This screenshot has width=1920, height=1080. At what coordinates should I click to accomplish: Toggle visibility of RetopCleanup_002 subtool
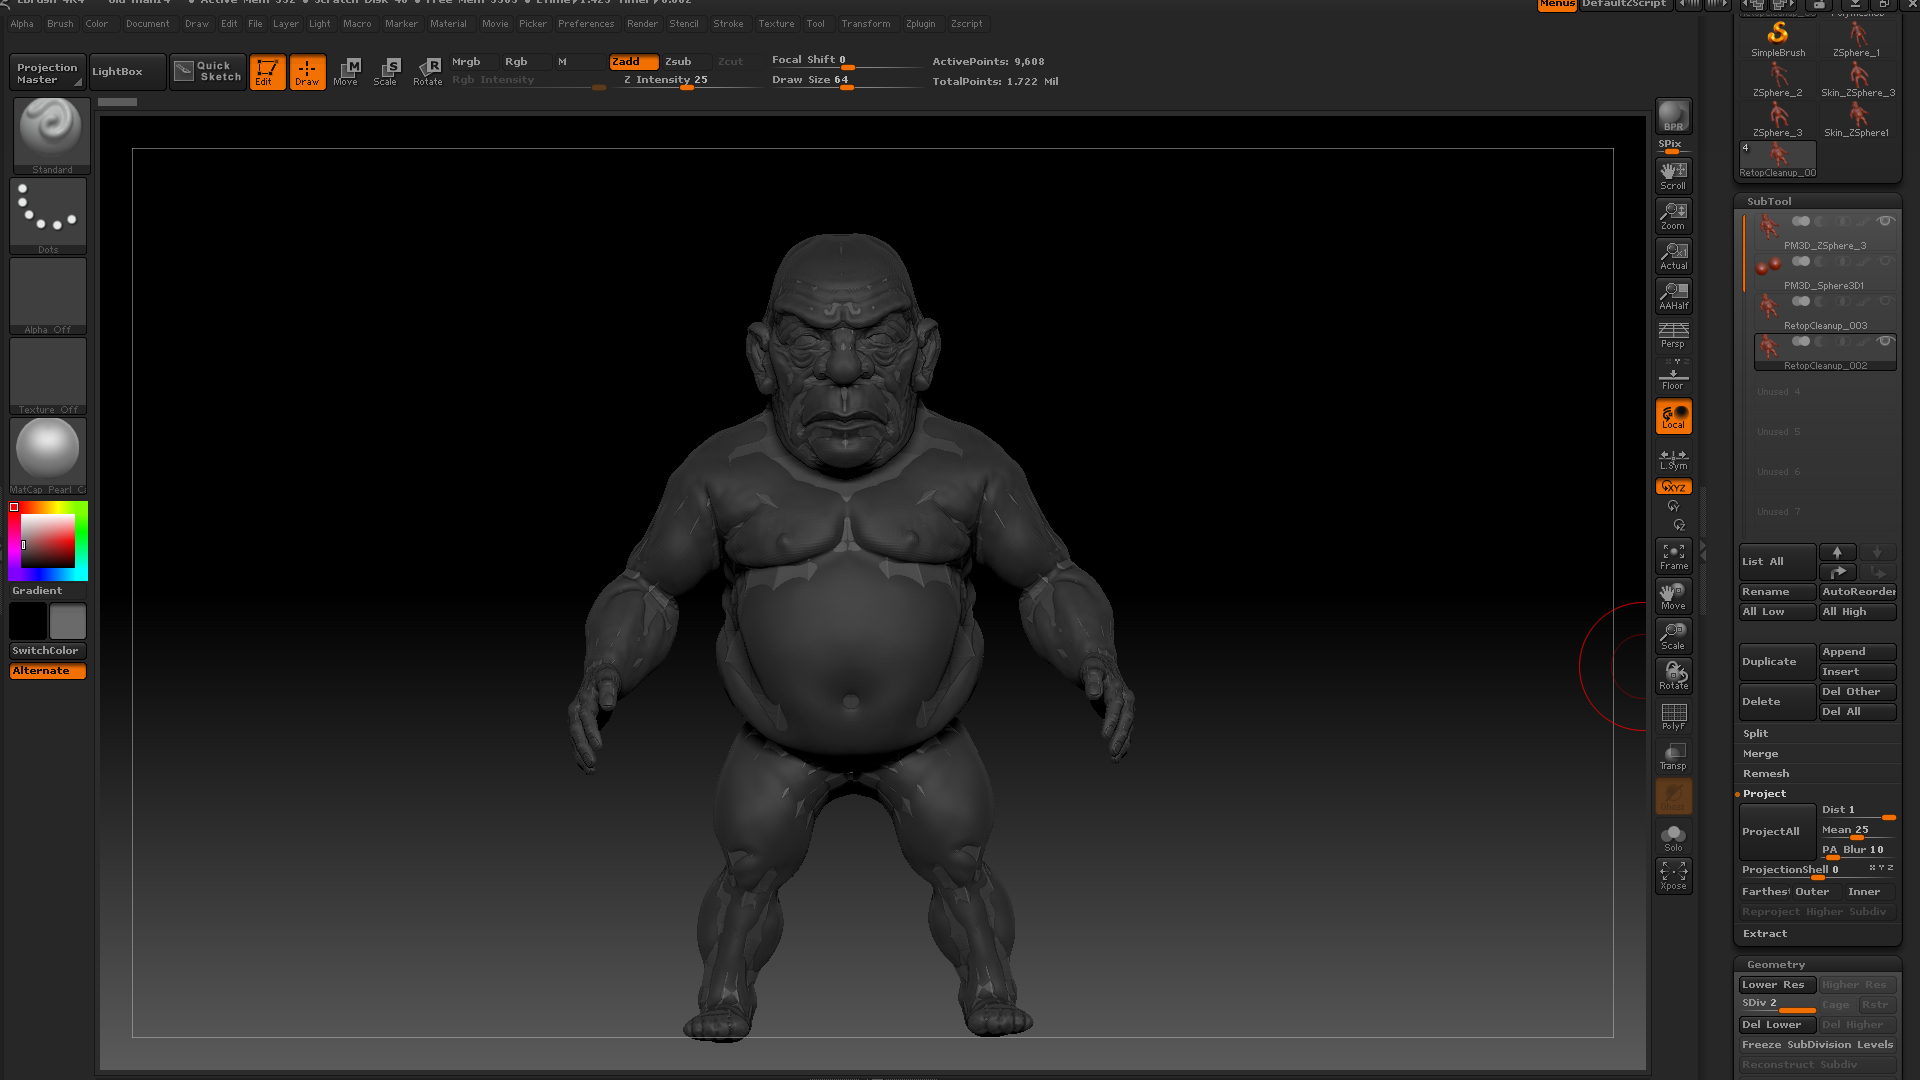point(1885,341)
